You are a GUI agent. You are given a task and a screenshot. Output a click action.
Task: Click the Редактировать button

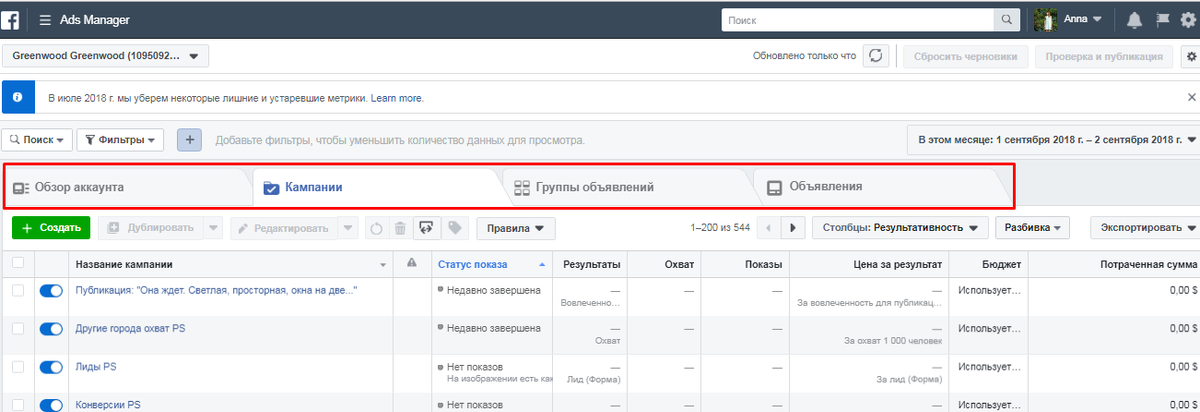coord(284,228)
